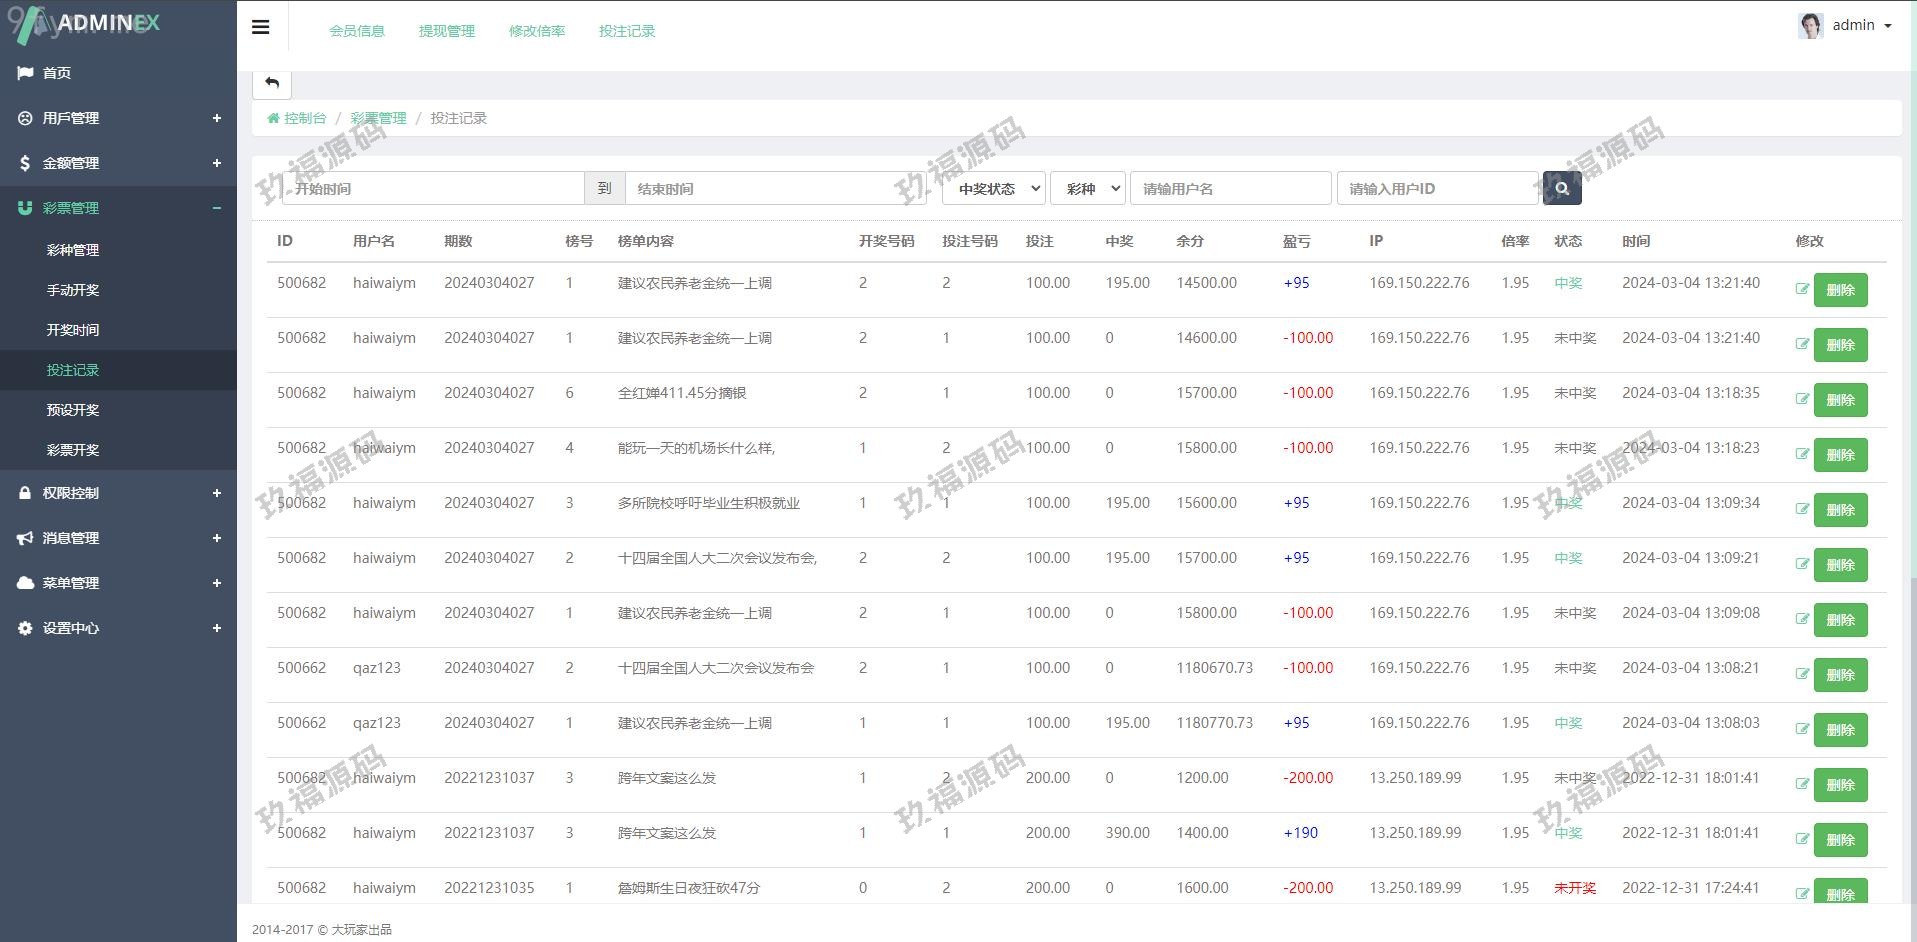Viewport: 1917px width, 942px height.
Task: Click edit pencil icon in first row
Action: click(1802, 289)
